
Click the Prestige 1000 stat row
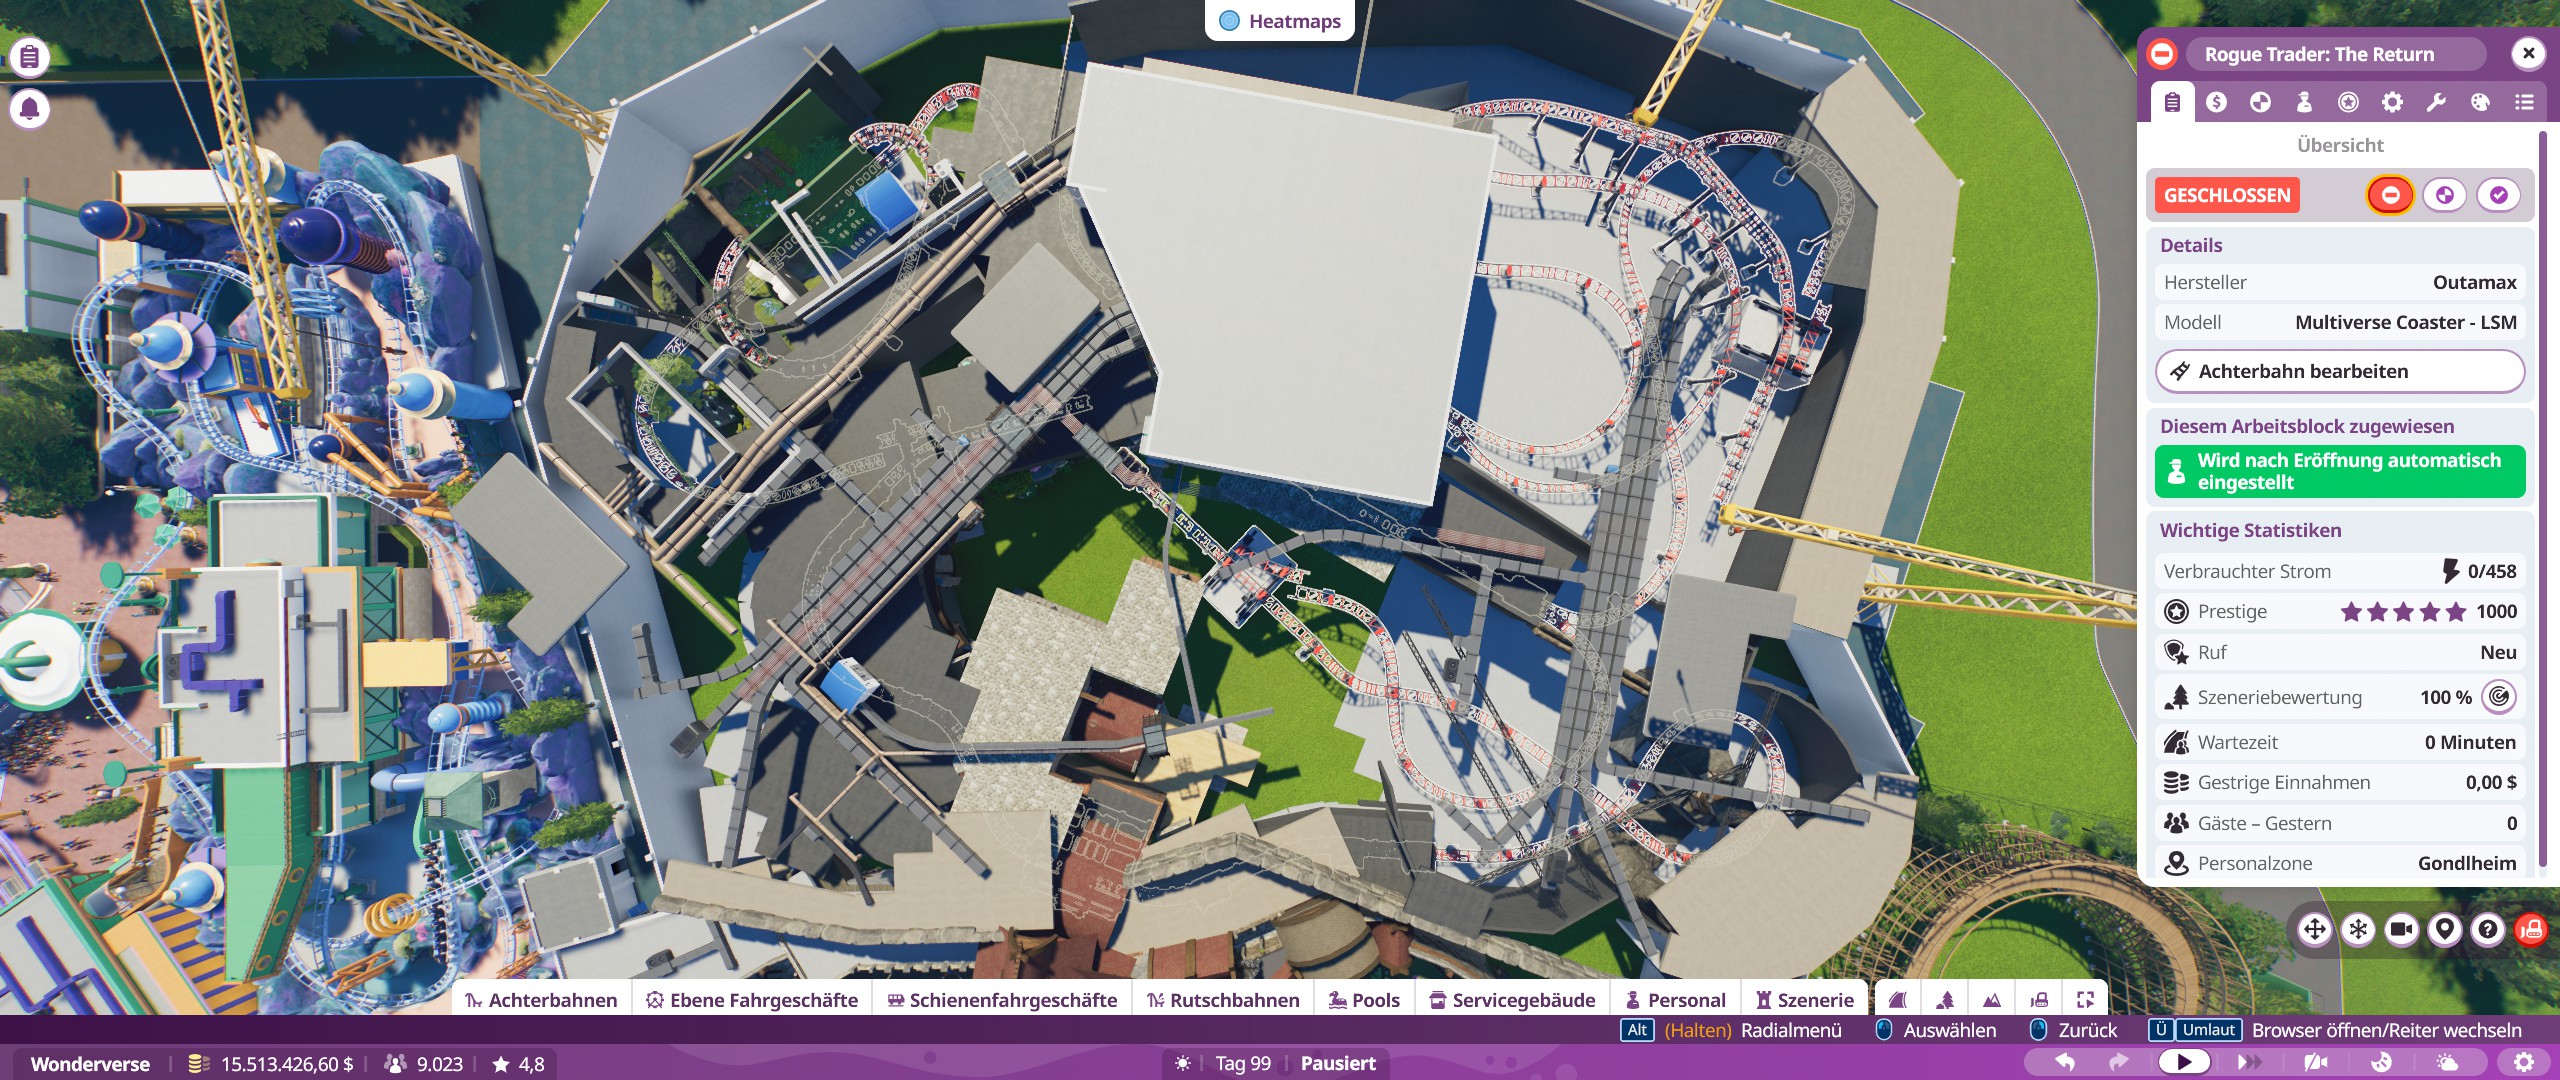[2340, 611]
